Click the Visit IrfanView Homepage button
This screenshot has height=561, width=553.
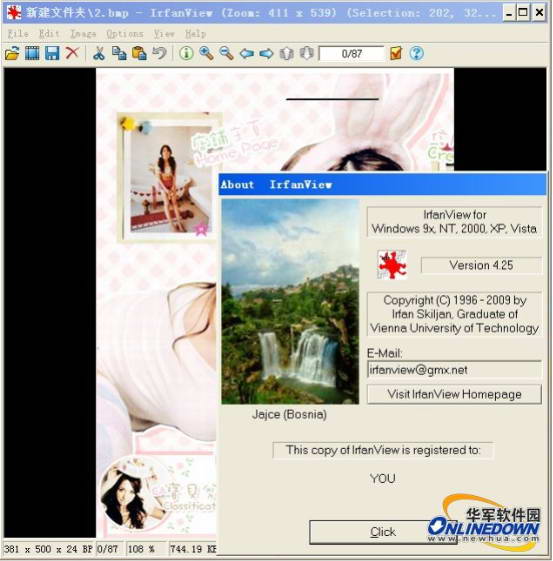coord(454,394)
